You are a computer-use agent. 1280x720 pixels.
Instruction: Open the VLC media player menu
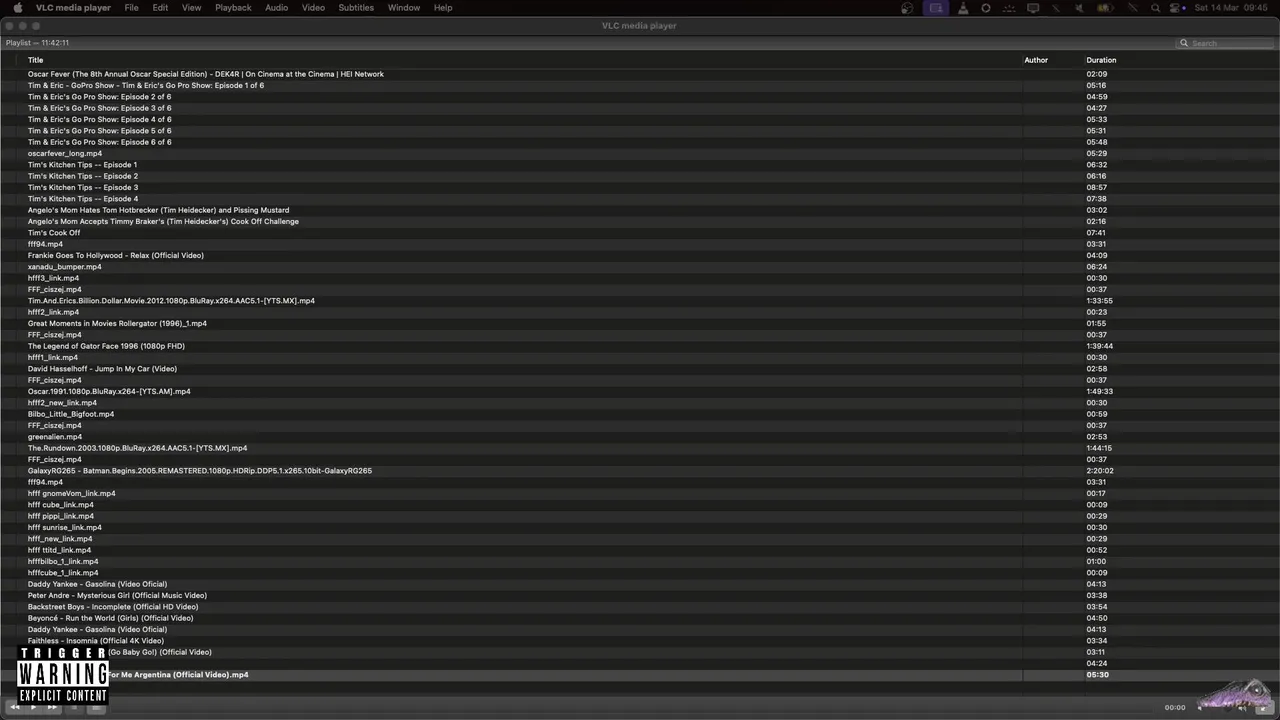pyautogui.click(x=73, y=7)
